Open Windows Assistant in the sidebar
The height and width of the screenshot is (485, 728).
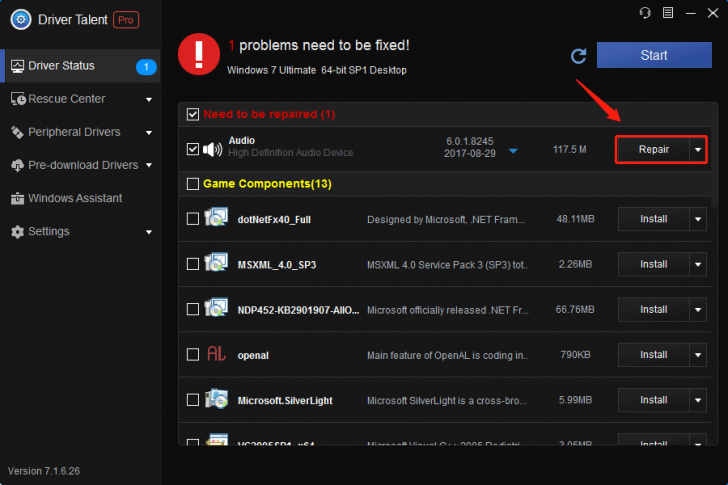click(x=81, y=199)
